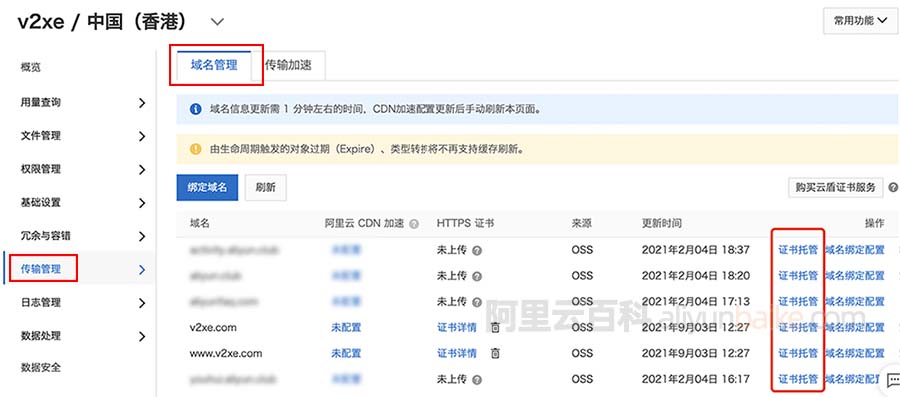Open 证书托管 for the 18:37 row
Viewport: 900px width, 397px height.
click(x=798, y=250)
